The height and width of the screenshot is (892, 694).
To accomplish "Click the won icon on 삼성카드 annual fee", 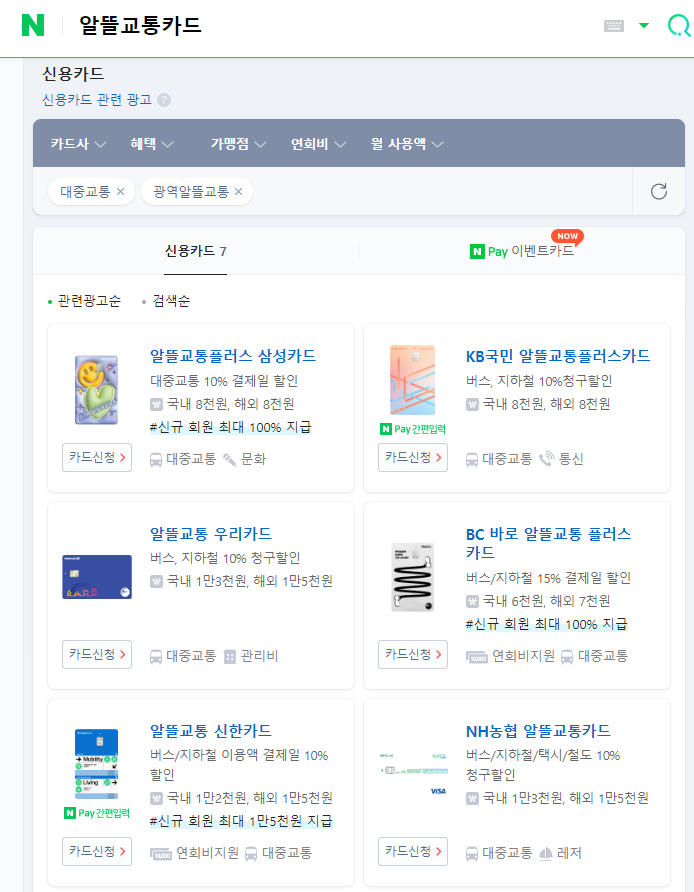I will pyautogui.click(x=156, y=404).
